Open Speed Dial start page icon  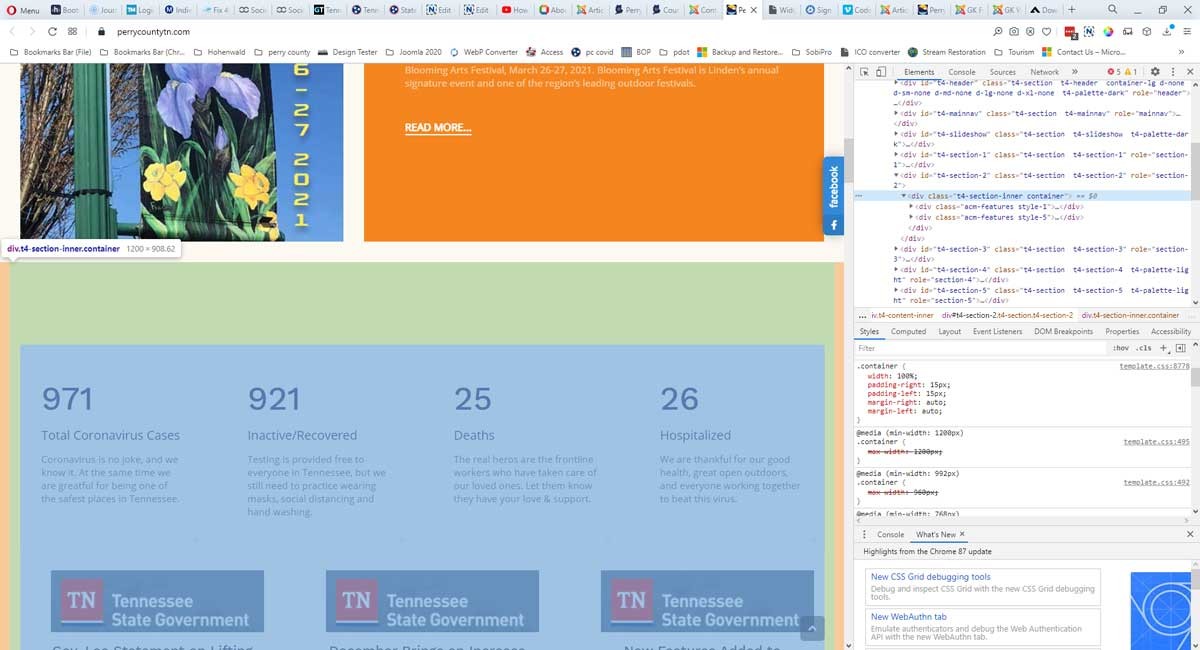click(x=73, y=32)
